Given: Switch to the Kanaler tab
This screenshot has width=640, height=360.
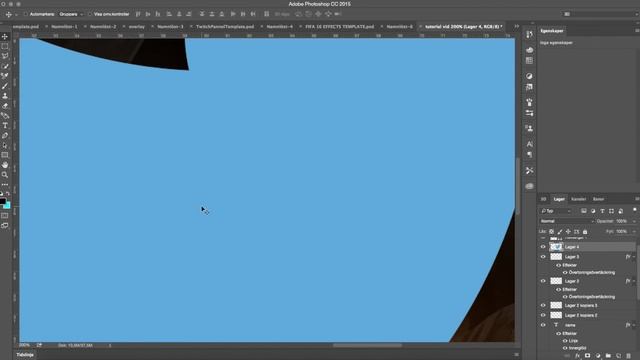Looking at the screenshot, I should (578, 199).
